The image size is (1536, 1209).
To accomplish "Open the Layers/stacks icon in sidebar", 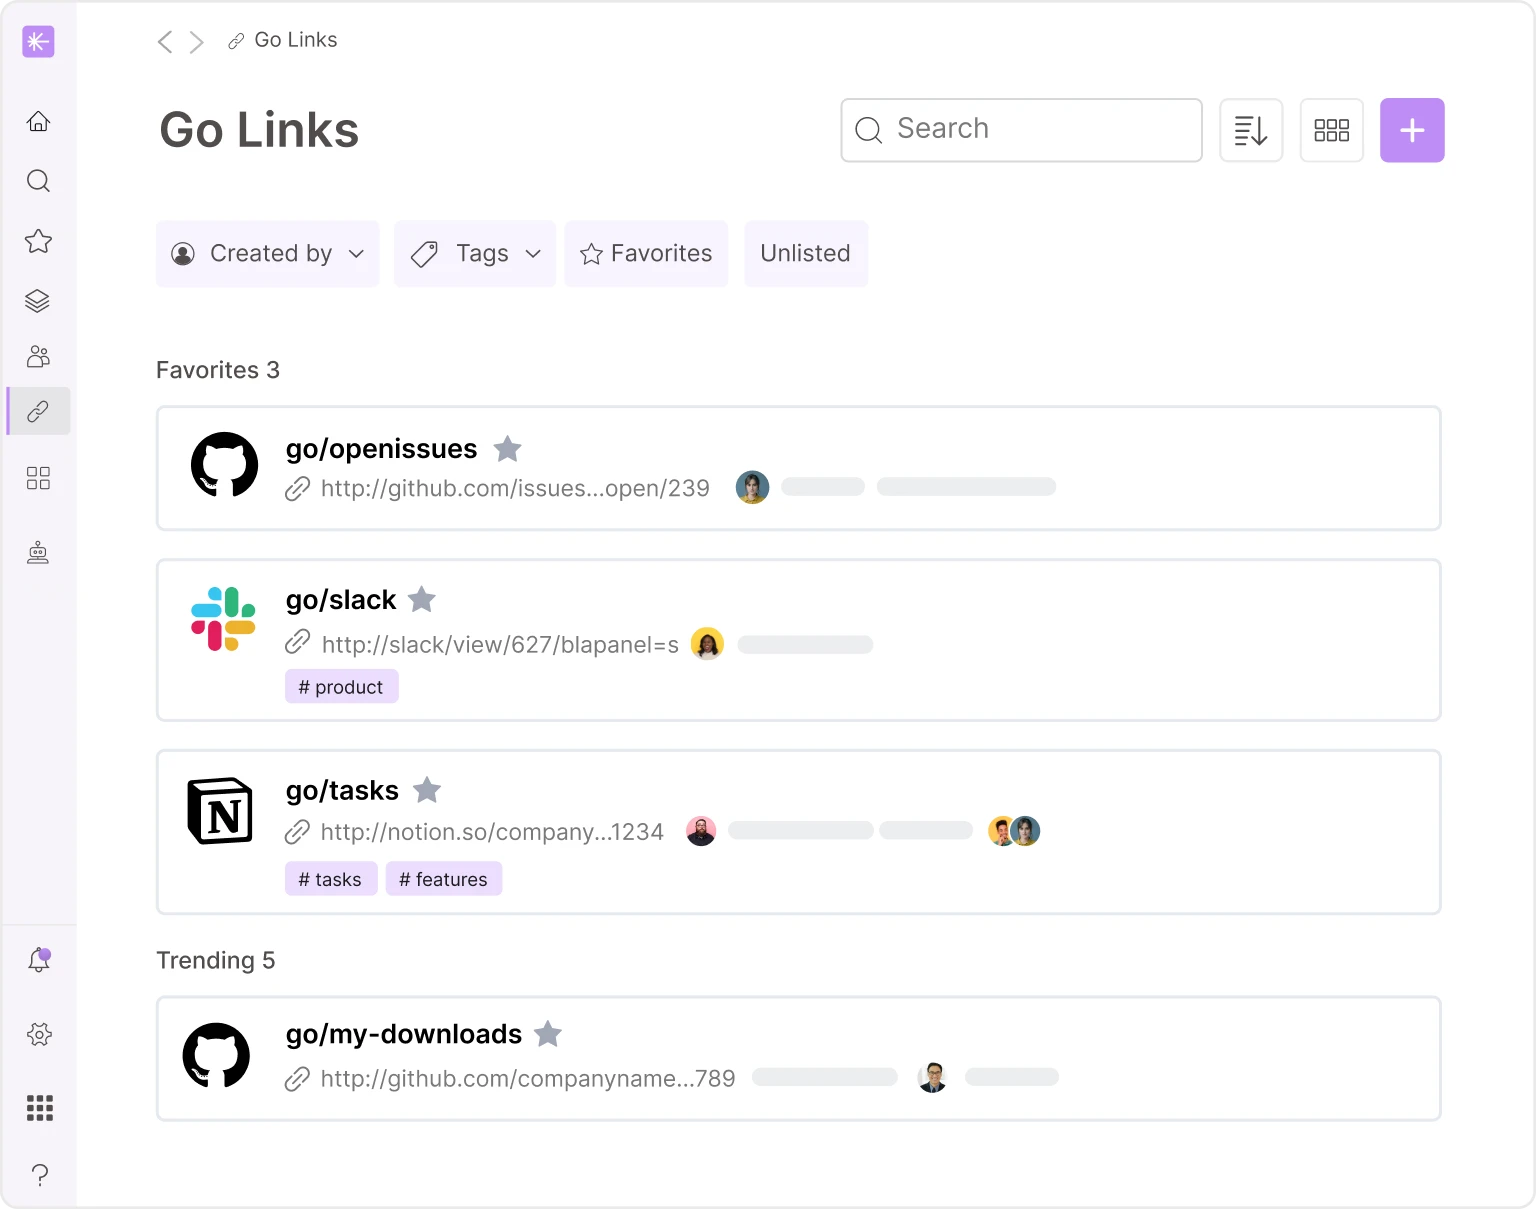I will (x=38, y=301).
